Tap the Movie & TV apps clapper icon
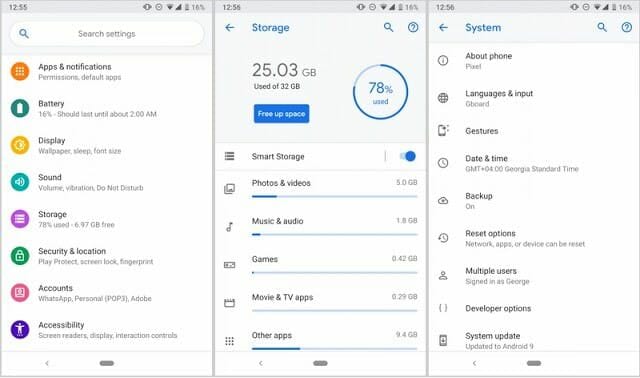The height and width of the screenshot is (378, 640). click(x=229, y=302)
